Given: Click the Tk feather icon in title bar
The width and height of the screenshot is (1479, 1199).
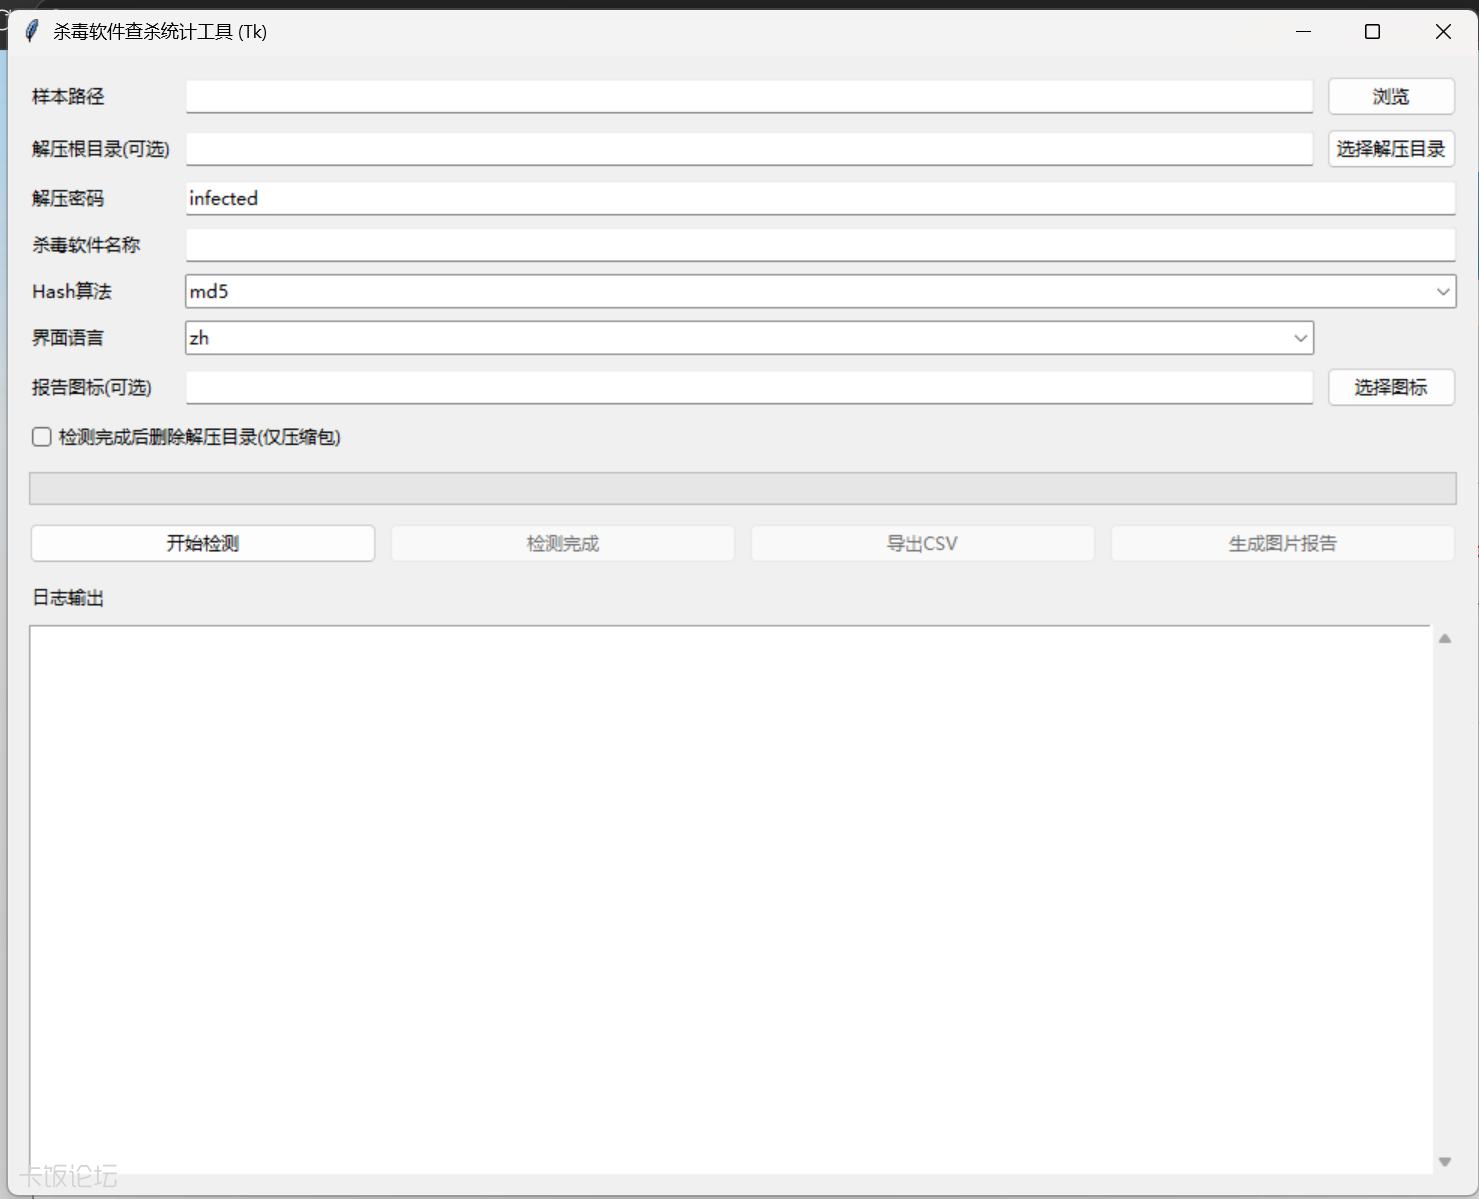Looking at the screenshot, I should click(32, 31).
